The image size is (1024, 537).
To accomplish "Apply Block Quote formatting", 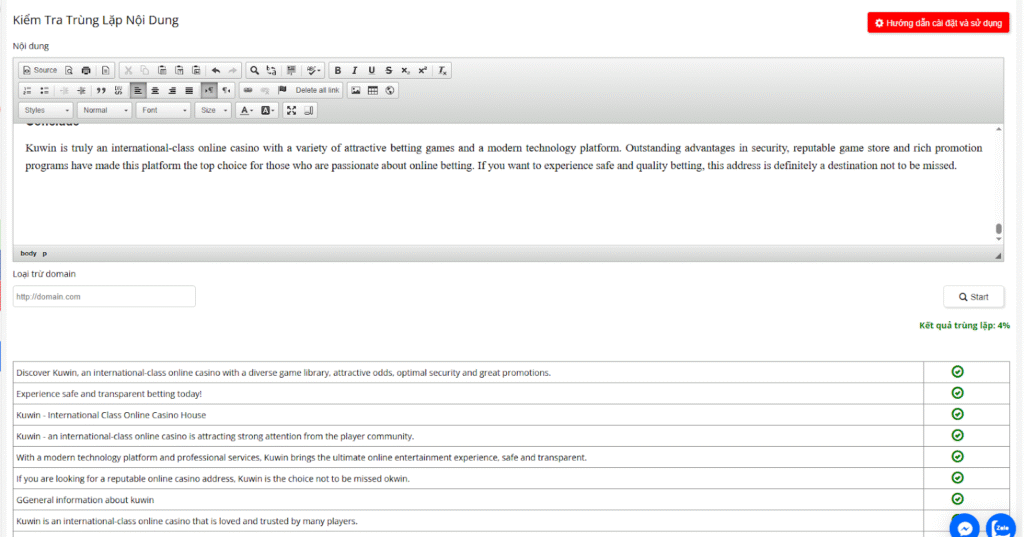I will click(101, 90).
